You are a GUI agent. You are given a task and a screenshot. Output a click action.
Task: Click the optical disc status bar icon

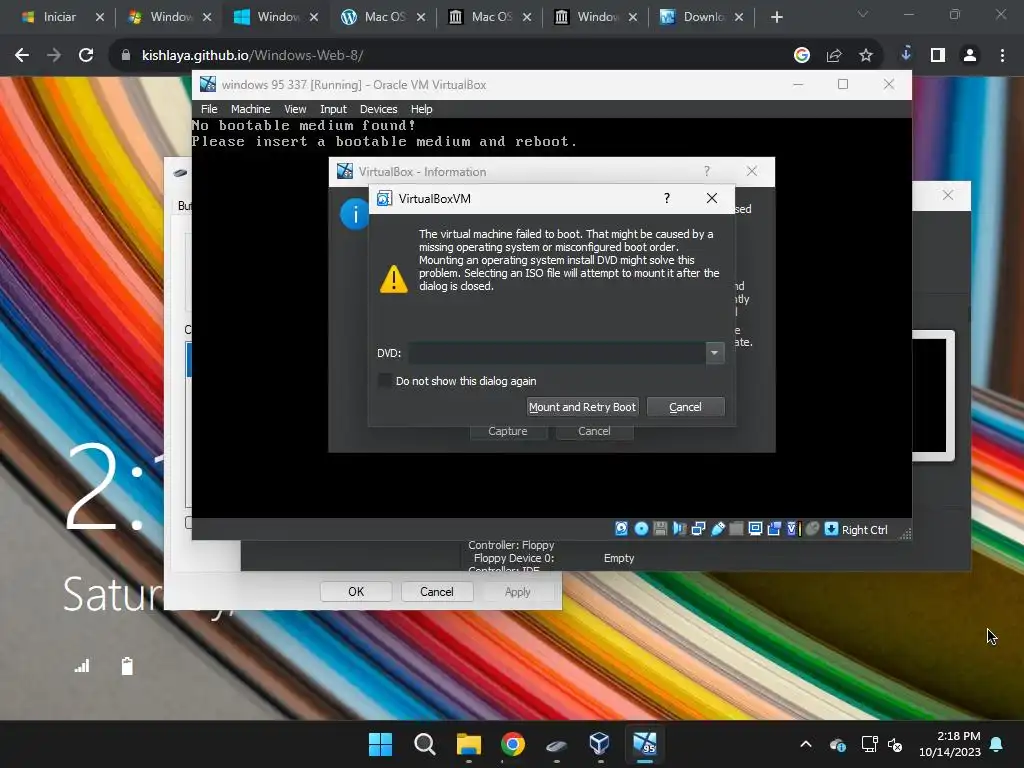coord(641,529)
